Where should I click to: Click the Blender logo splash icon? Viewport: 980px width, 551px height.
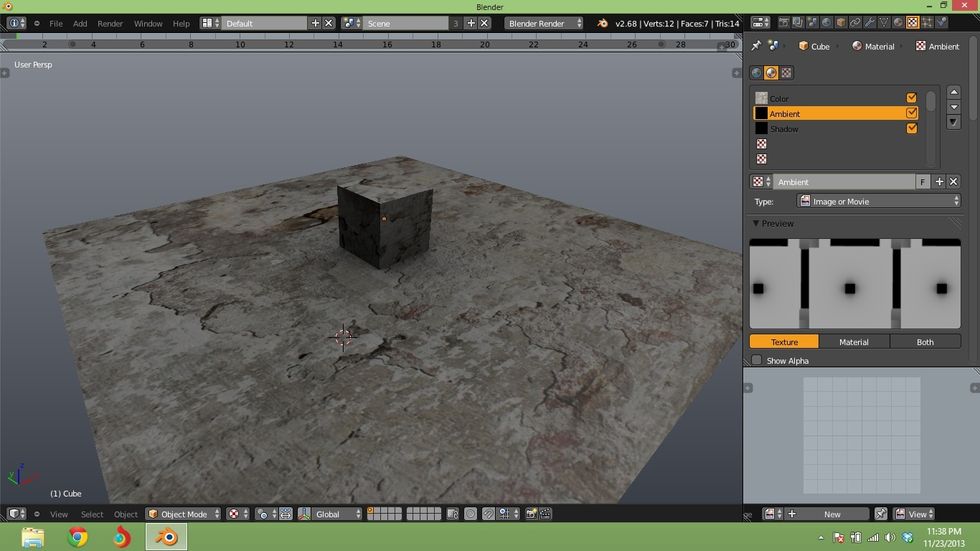[x=602, y=23]
